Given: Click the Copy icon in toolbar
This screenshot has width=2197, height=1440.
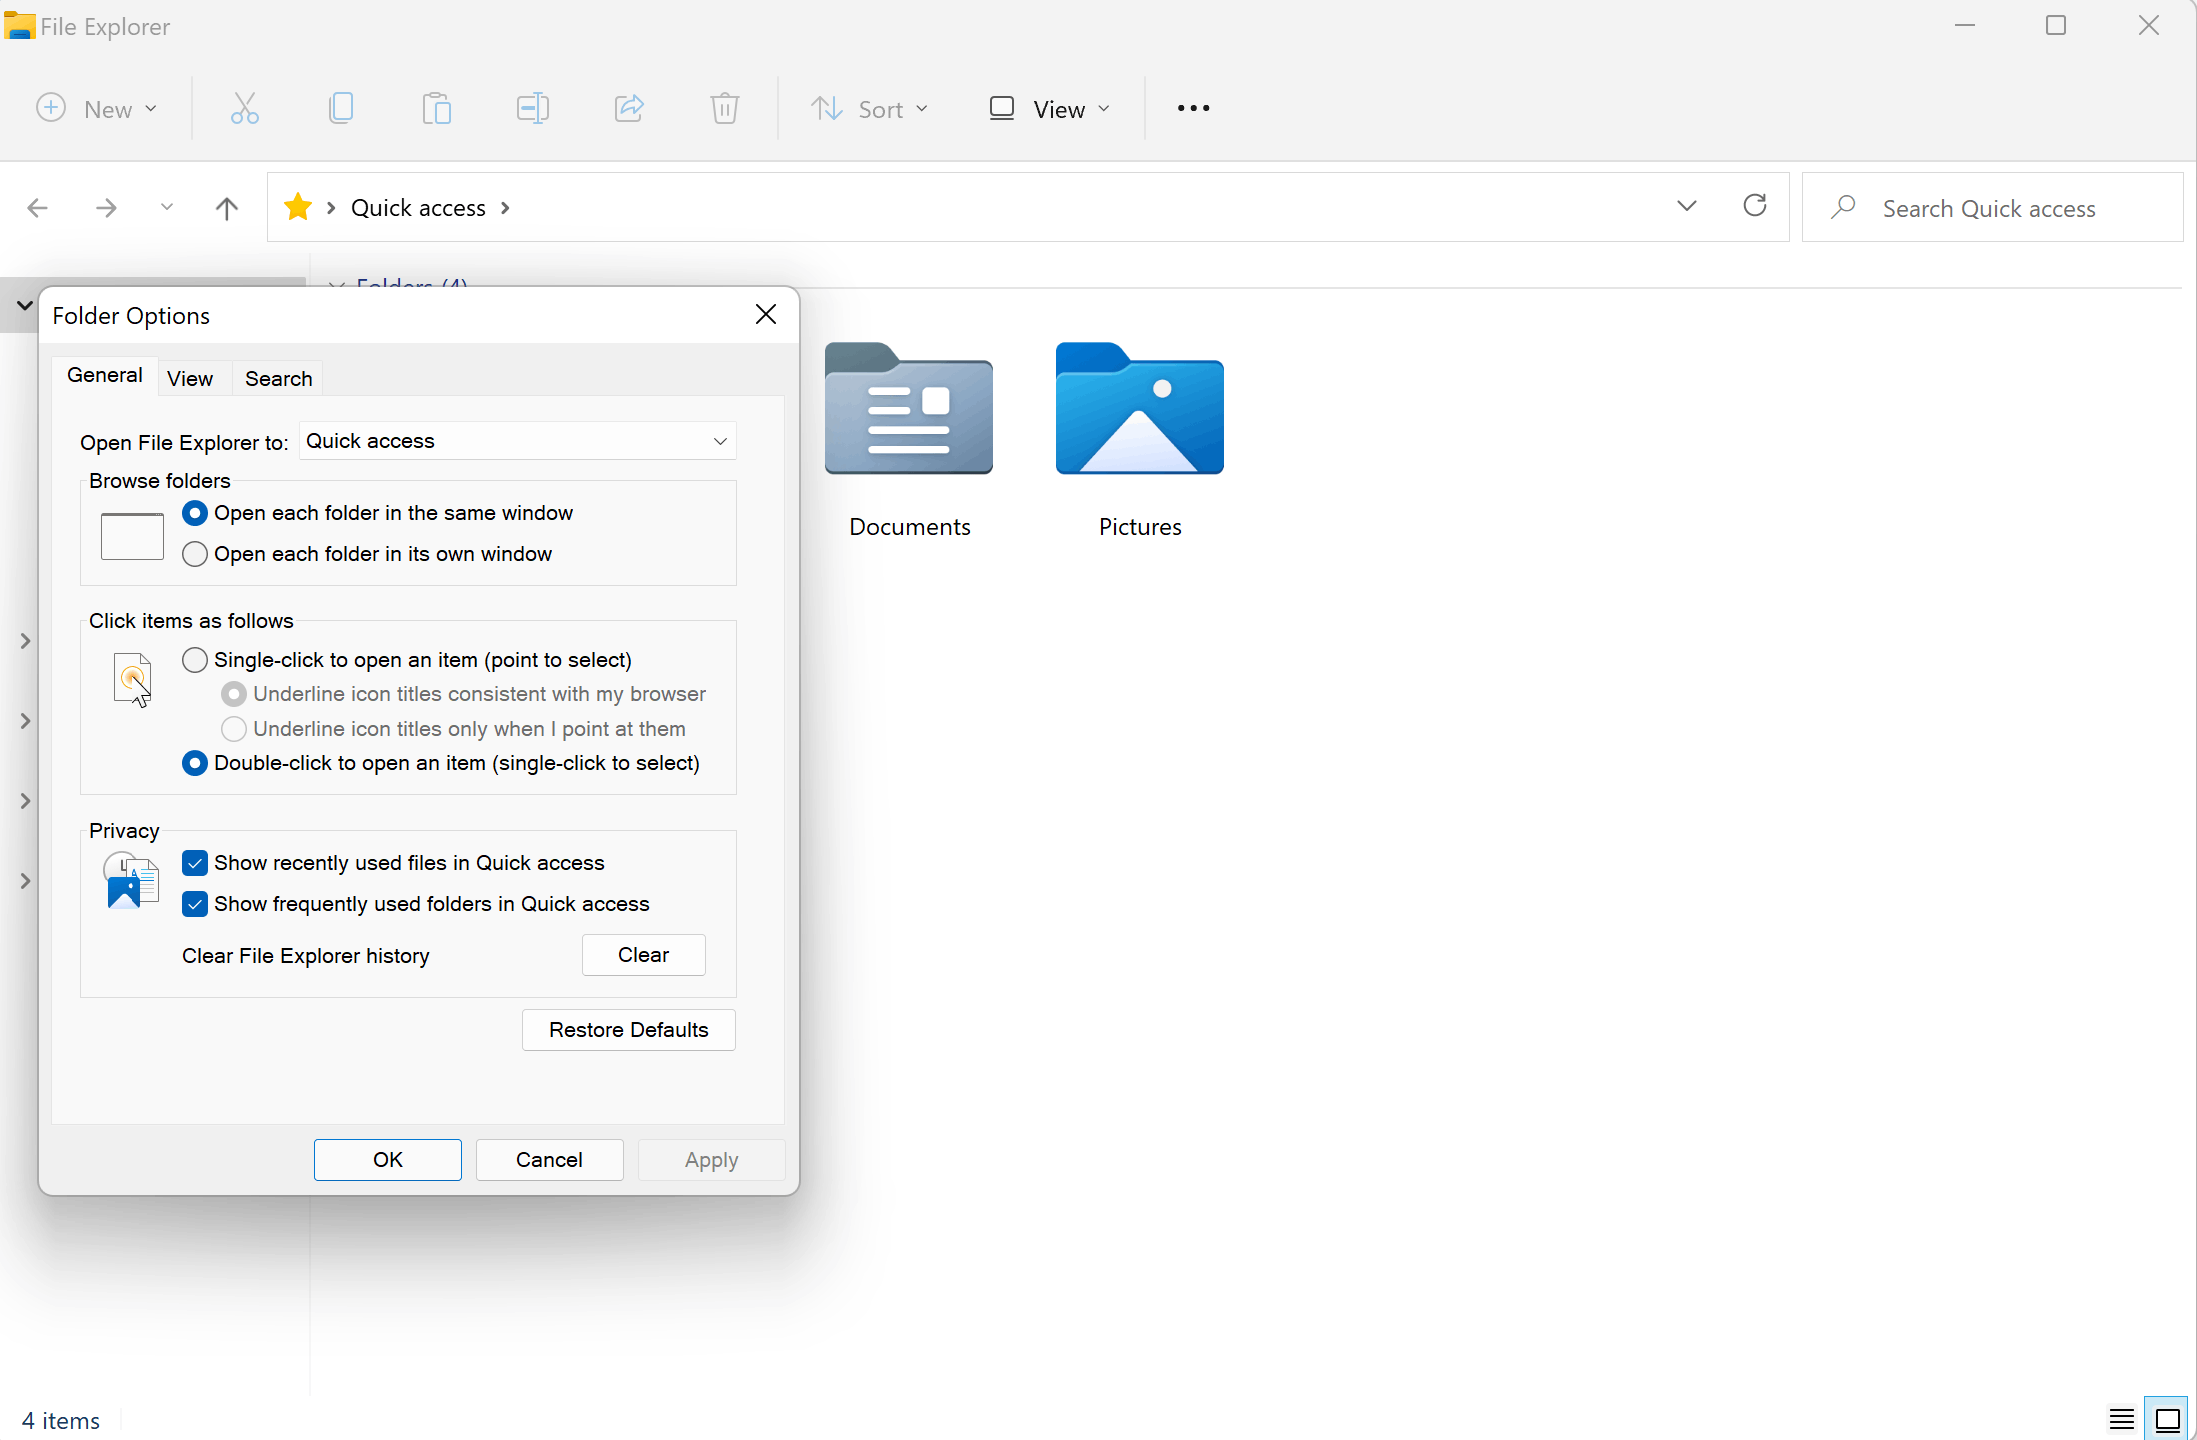Looking at the screenshot, I should 341,108.
